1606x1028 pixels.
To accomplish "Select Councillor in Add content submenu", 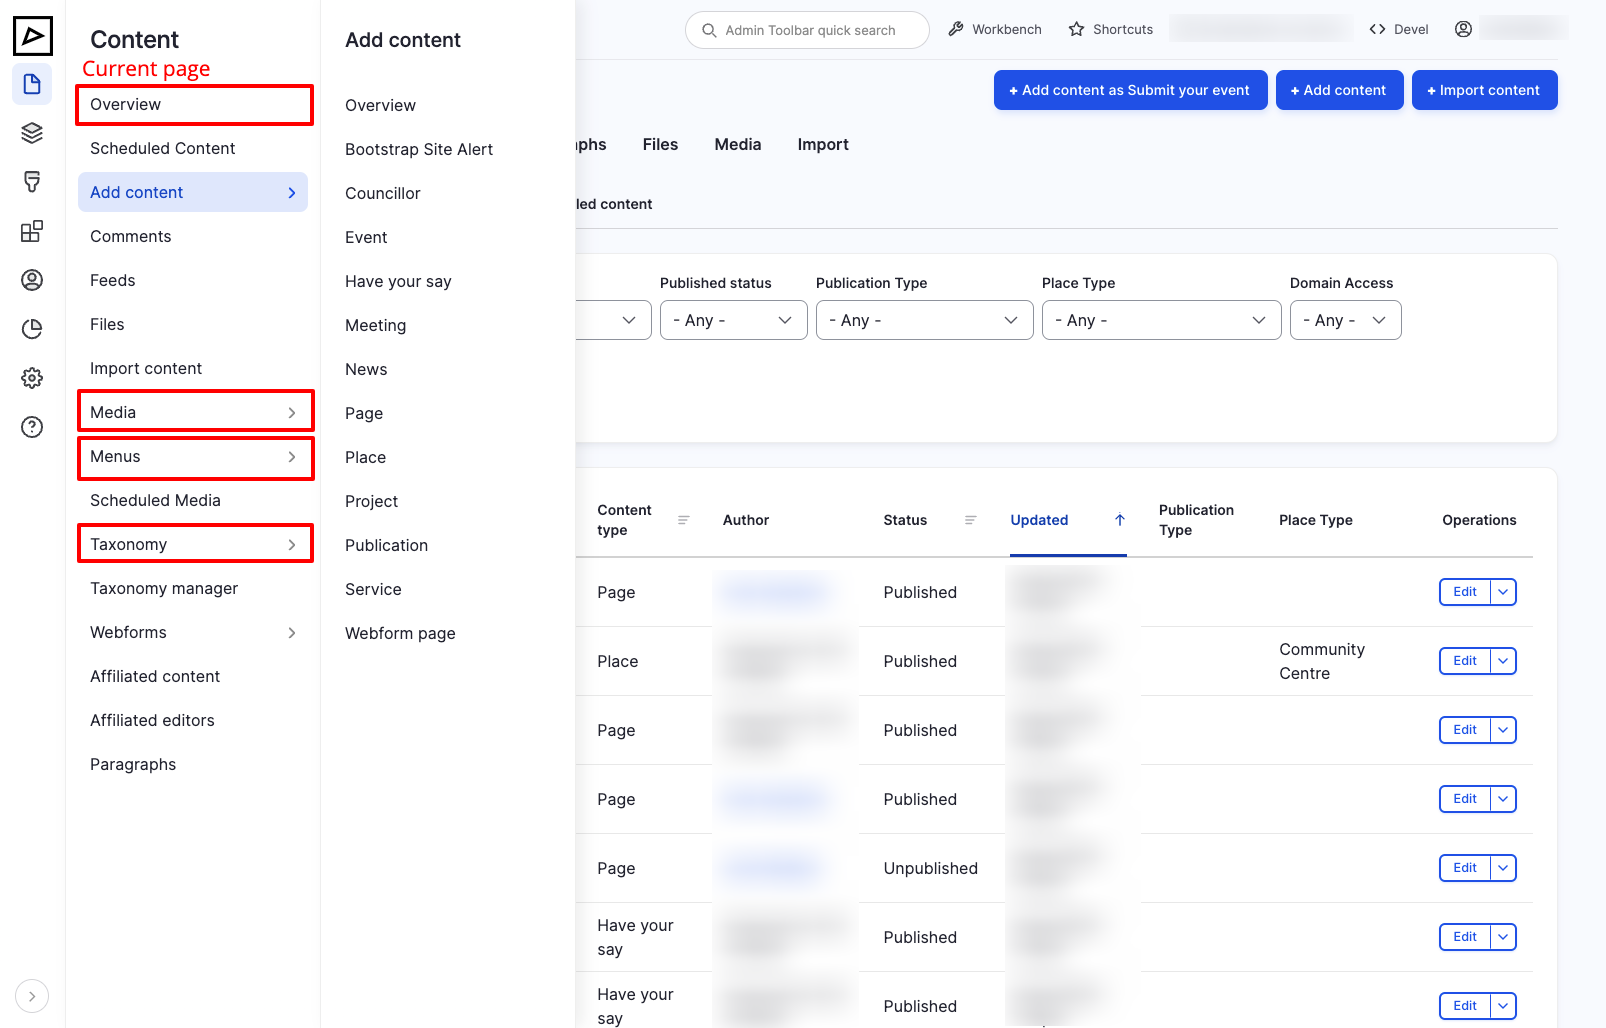I will pos(383,193).
